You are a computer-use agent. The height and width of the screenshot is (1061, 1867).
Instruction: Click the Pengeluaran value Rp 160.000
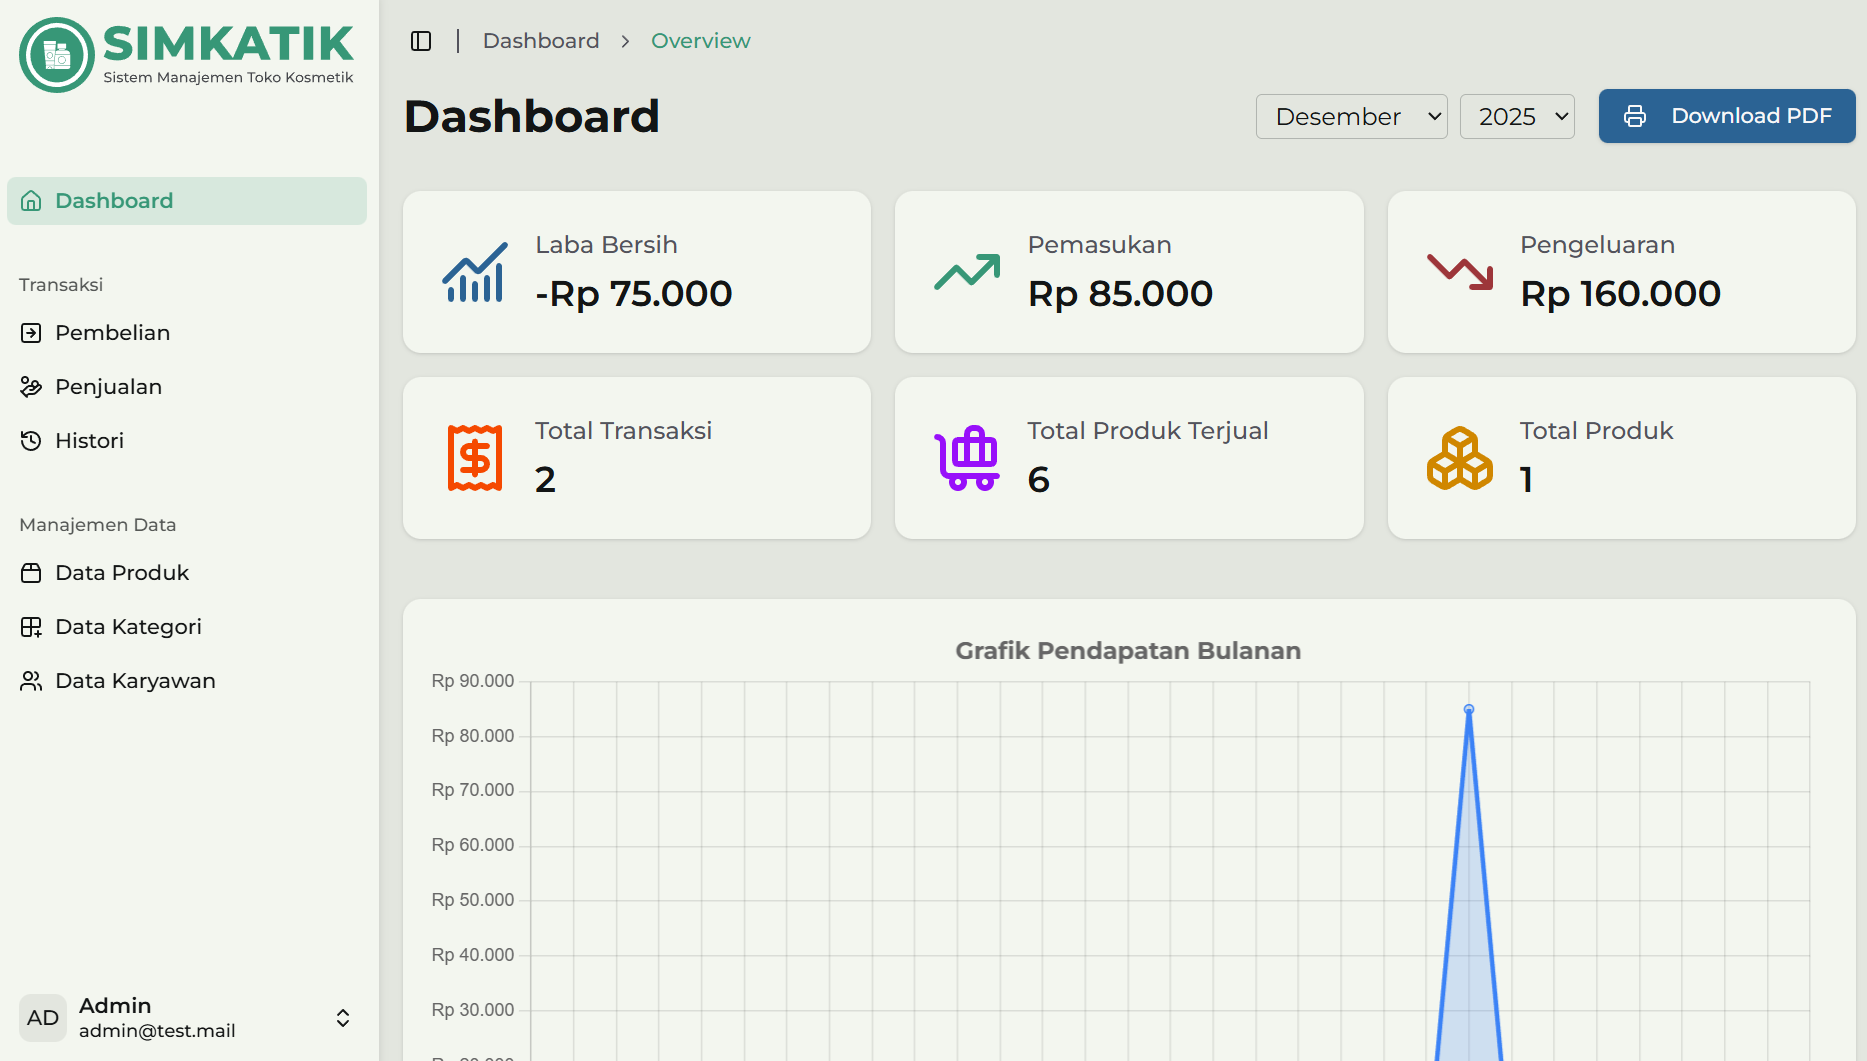pos(1620,294)
